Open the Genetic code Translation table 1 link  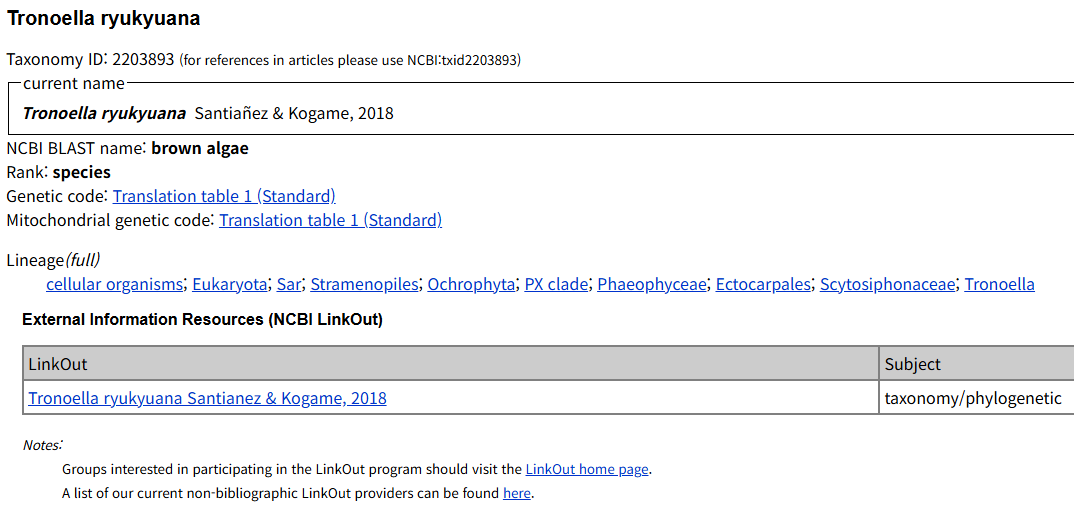point(224,196)
